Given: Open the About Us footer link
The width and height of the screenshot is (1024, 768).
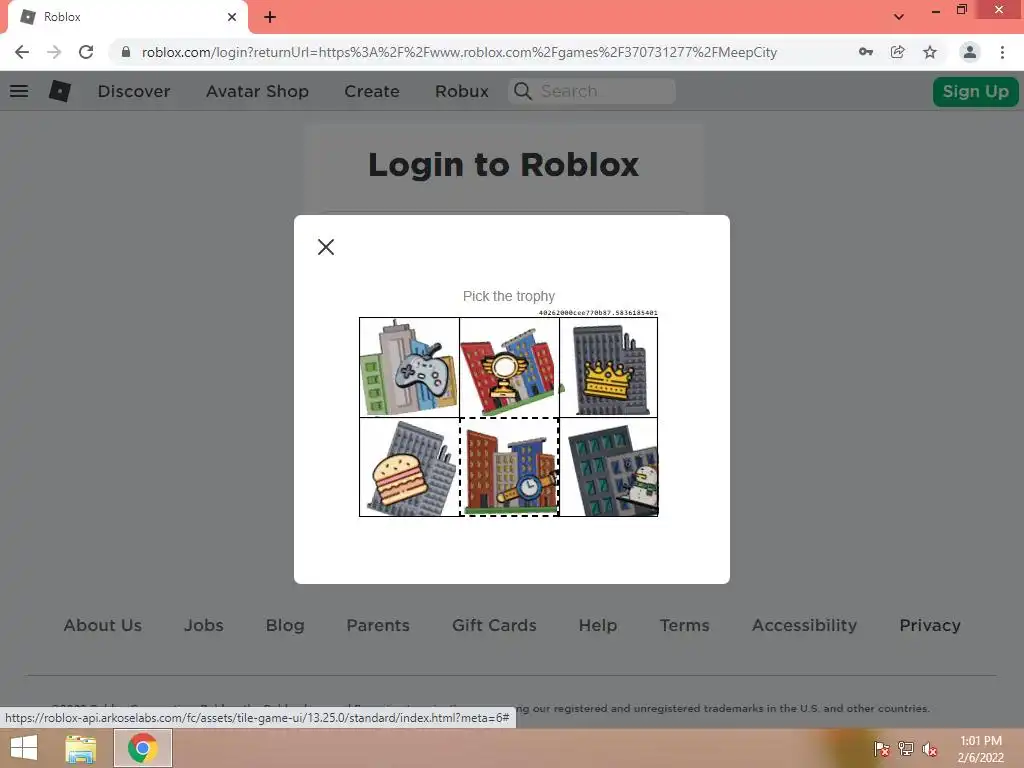Looking at the screenshot, I should coord(103,625).
